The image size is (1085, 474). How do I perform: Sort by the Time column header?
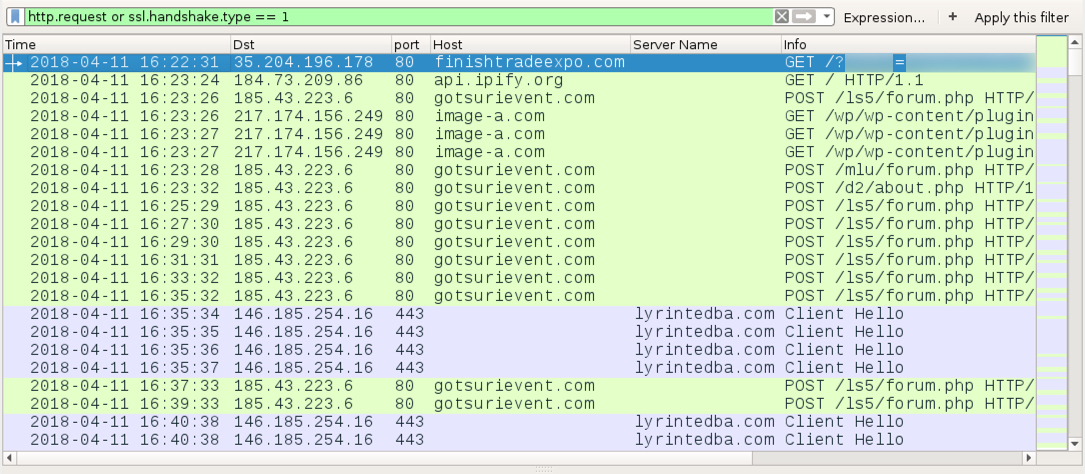[x=117, y=45]
